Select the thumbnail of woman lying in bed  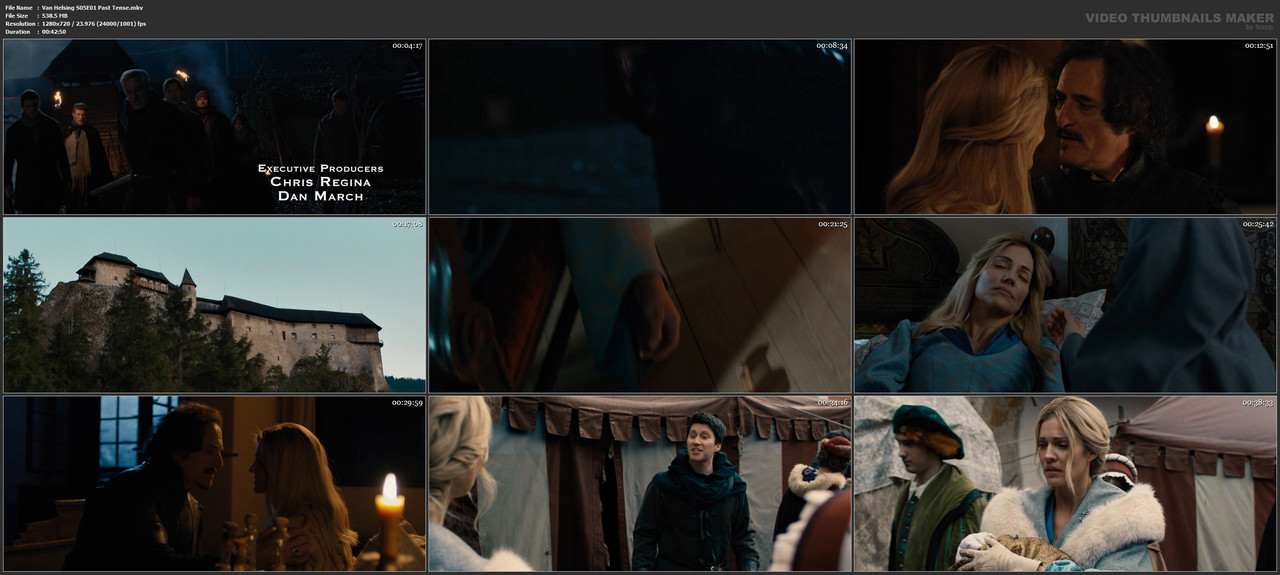1065,305
